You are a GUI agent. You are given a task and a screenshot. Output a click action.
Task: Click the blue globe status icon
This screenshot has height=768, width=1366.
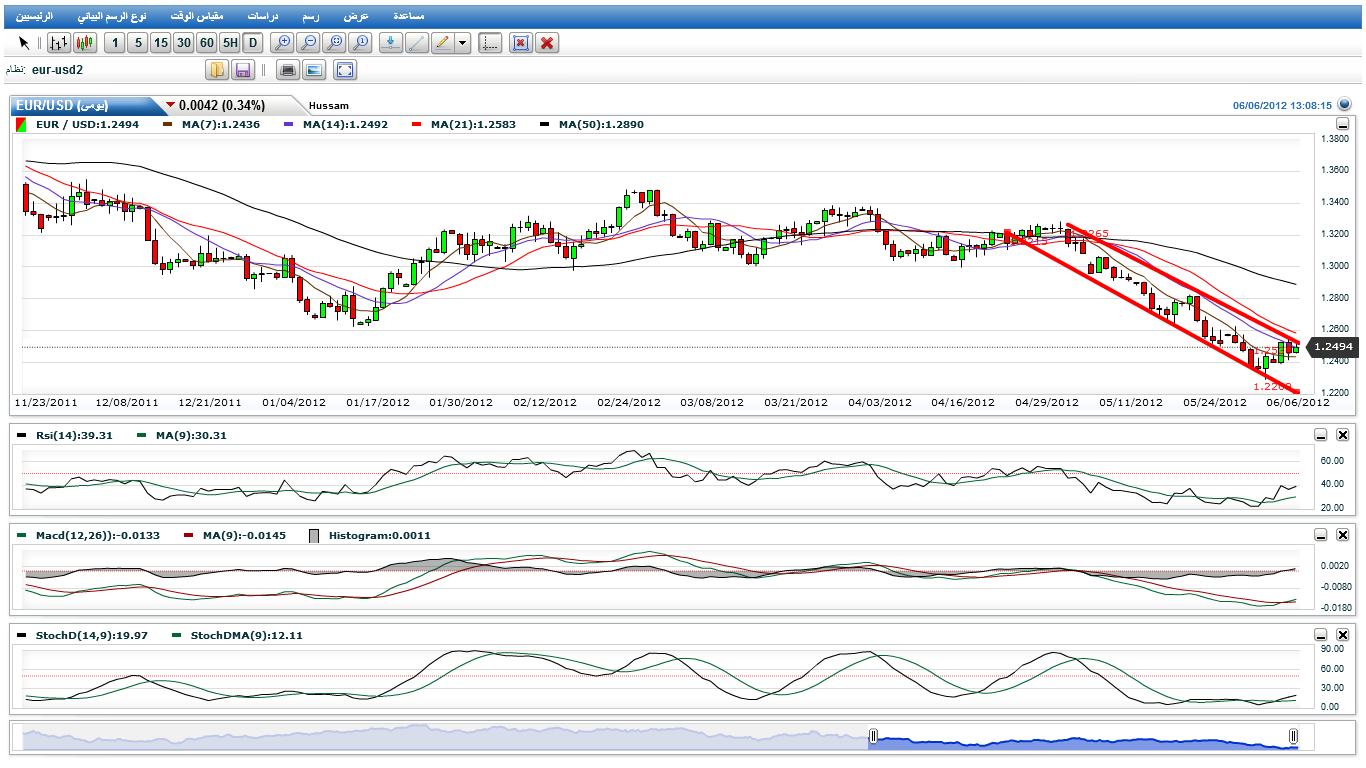(x=1344, y=104)
